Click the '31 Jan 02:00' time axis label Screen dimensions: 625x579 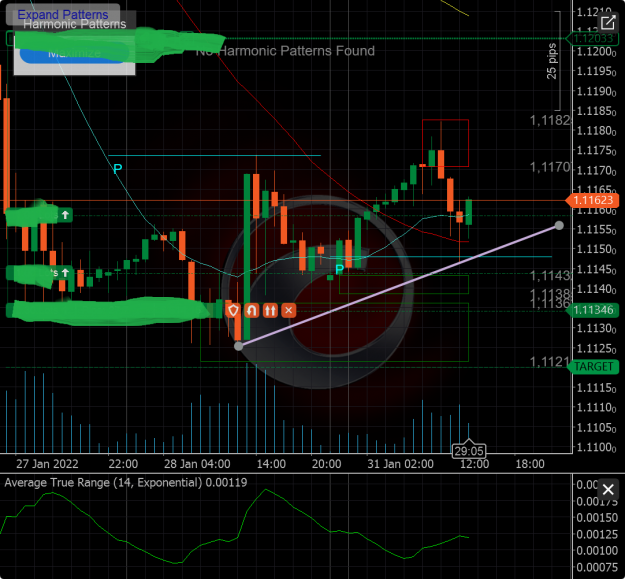pyautogui.click(x=400, y=464)
